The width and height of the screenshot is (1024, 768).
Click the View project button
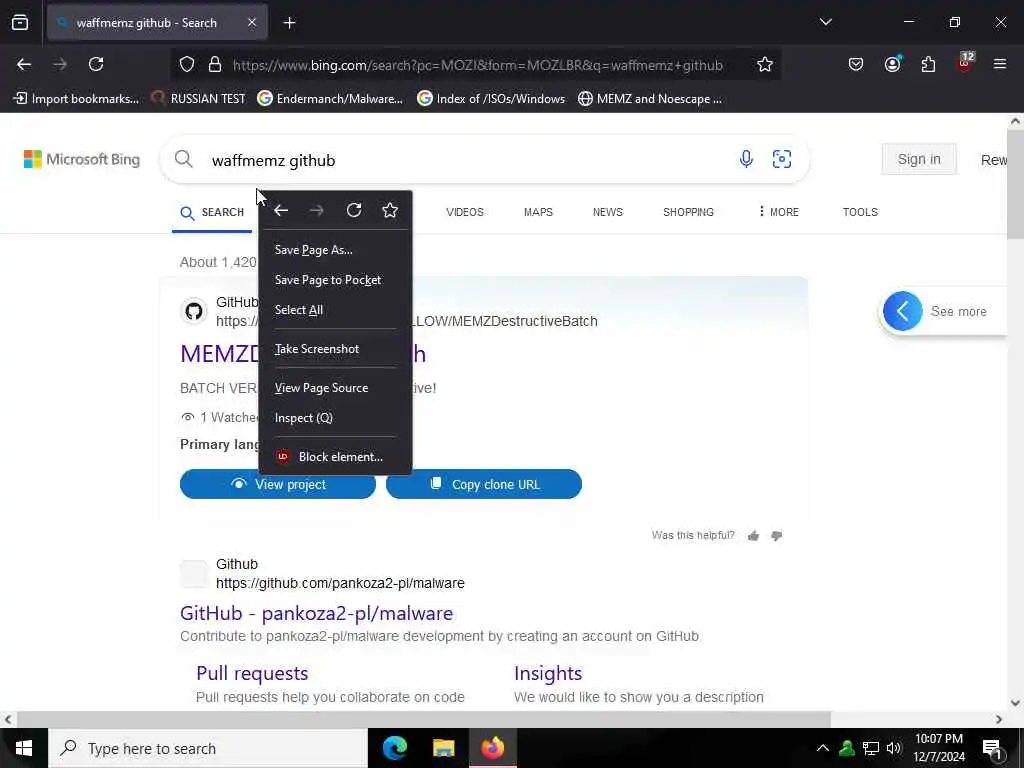coord(278,485)
